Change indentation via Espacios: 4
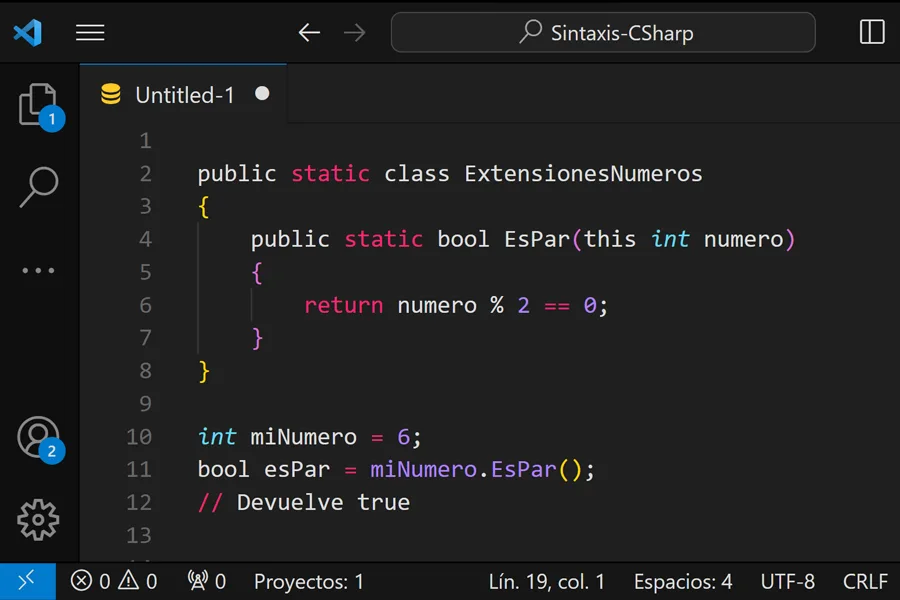The width and height of the screenshot is (900, 600). (x=683, y=582)
